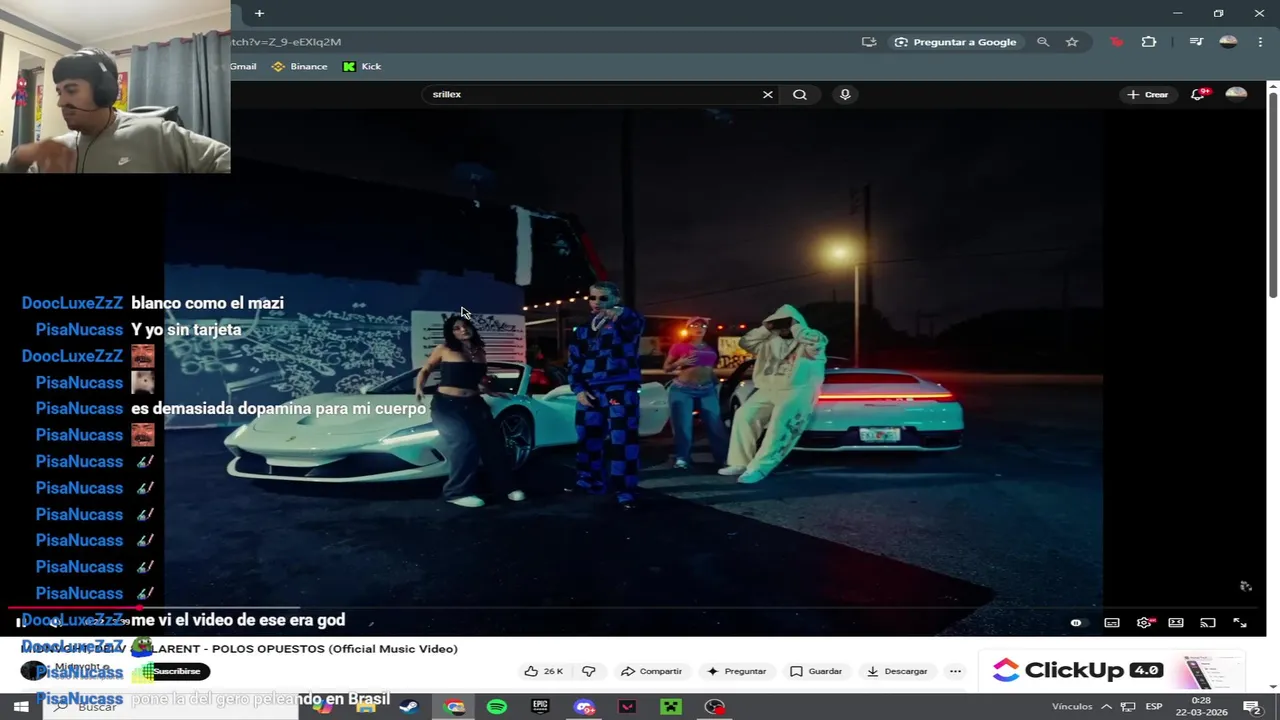The image size is (1280, 720).
Task: Click the YouTube search magnifier button
Action: [800, 94]
